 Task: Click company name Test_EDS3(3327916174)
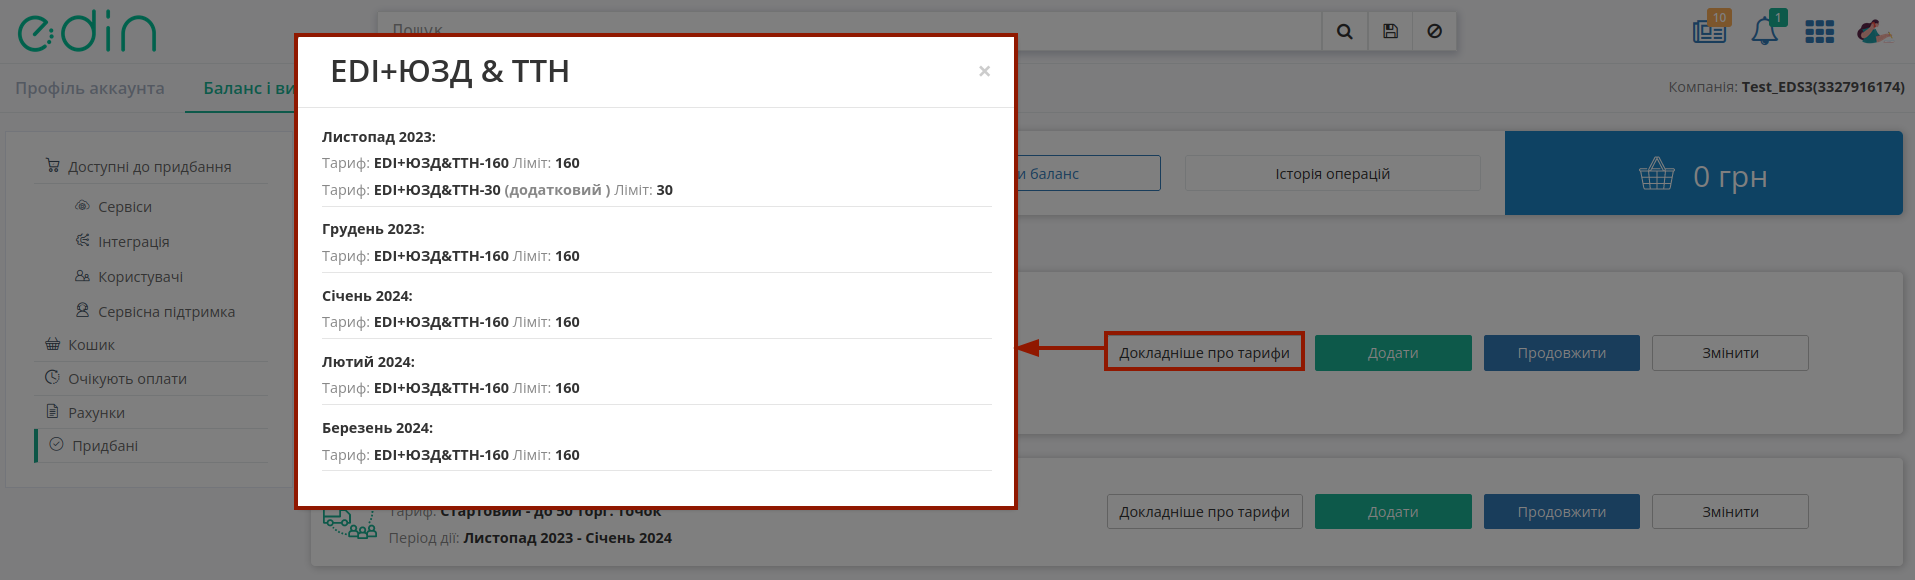[1823, 87]
